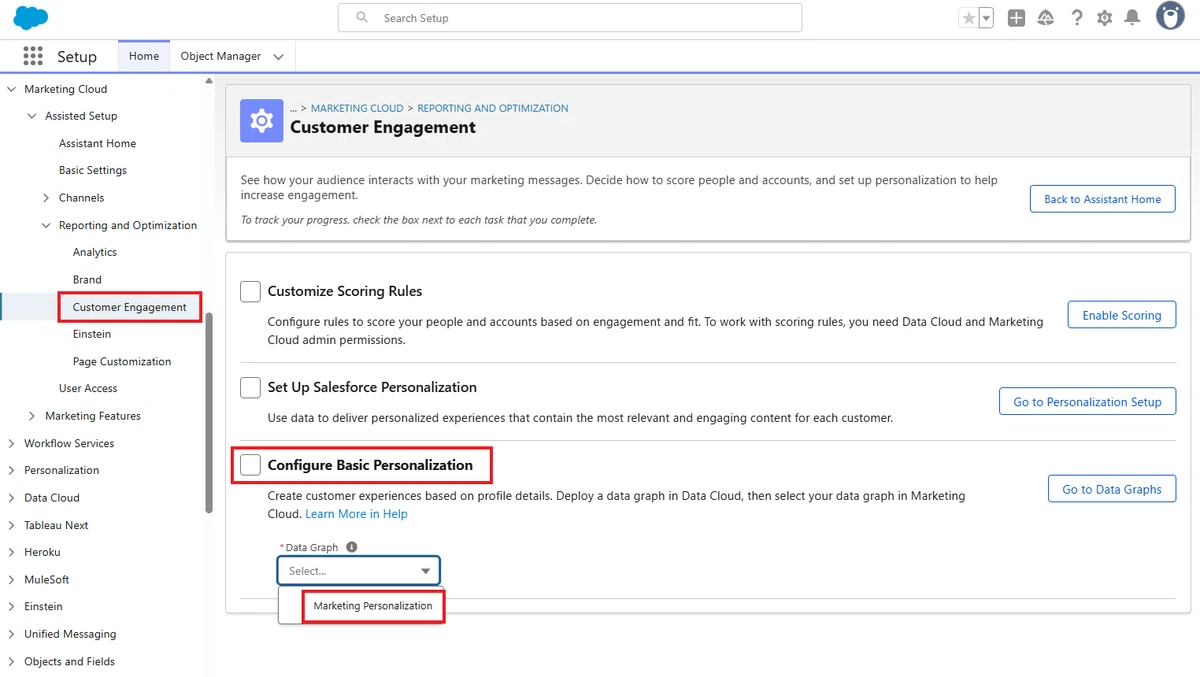
Task: Open the Learn More in Help link
Action: point(356,514)
